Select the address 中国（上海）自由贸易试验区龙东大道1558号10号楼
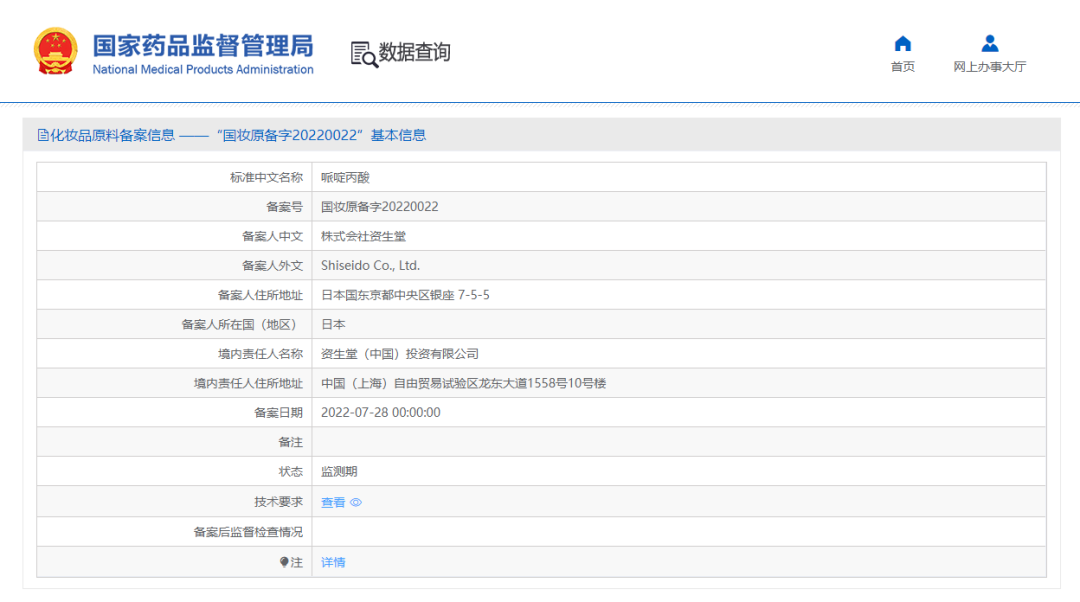 point(464,384)
